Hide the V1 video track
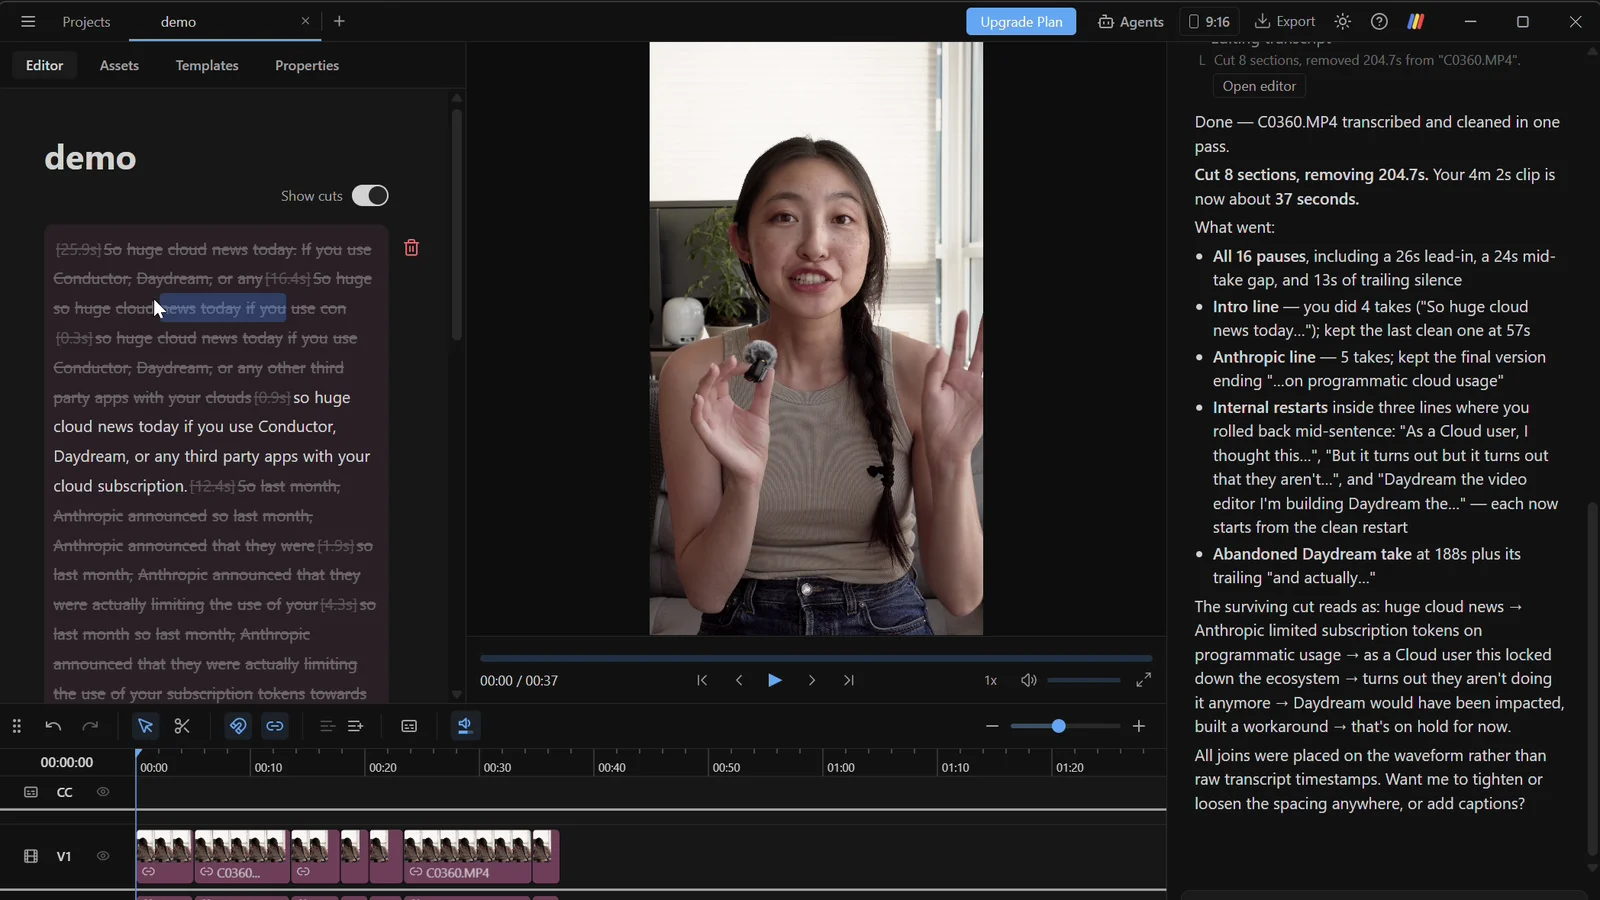 pos(103,856)
